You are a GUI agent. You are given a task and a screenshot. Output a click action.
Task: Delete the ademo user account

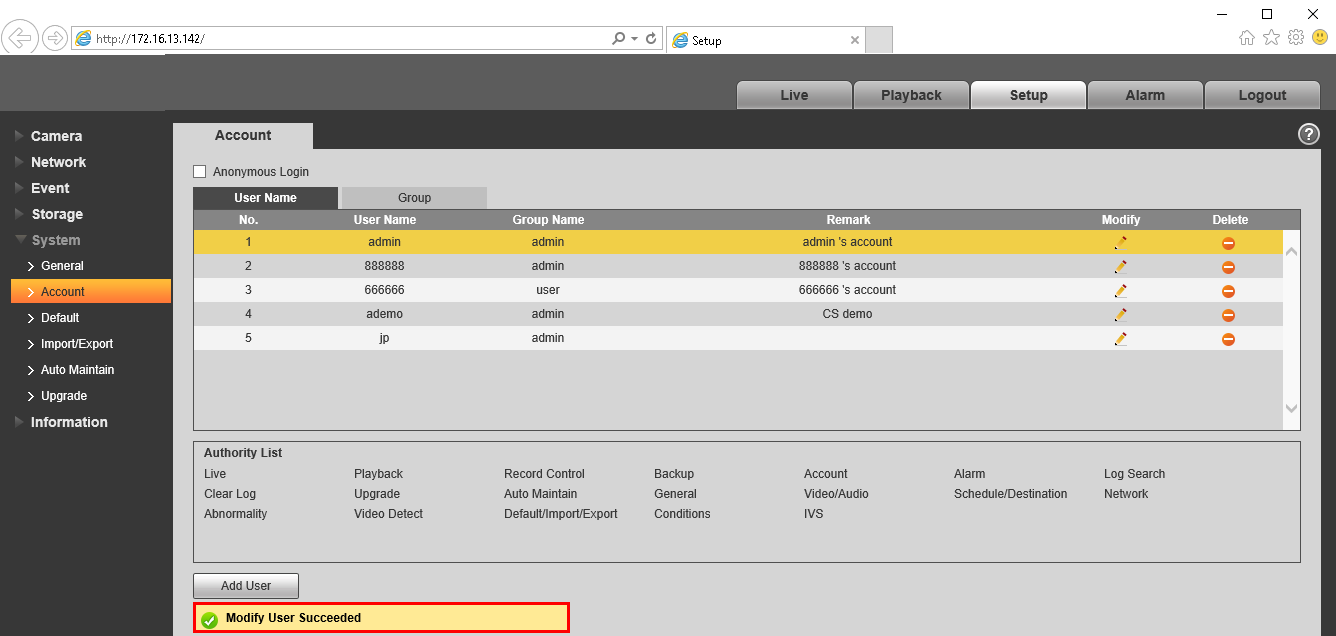click(x=1228, y=315)
